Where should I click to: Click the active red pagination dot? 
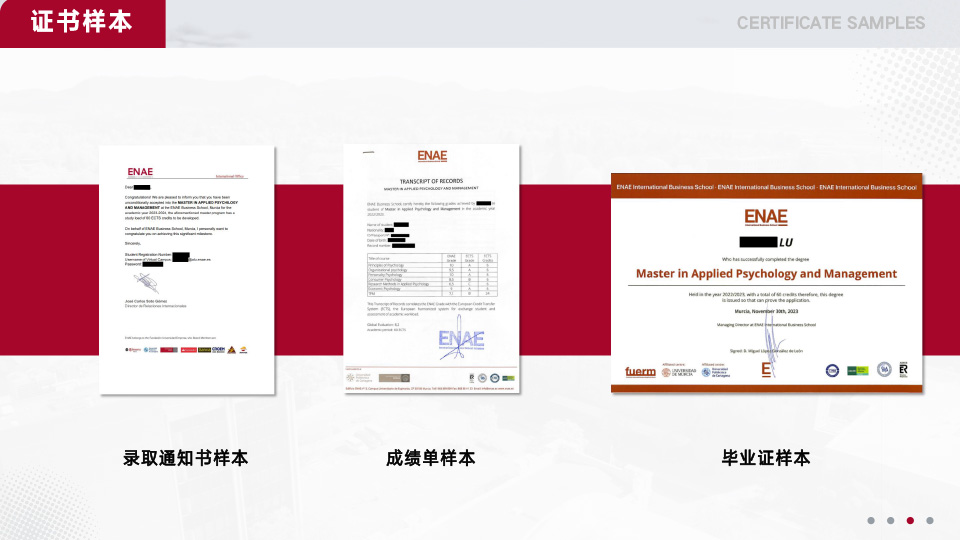[910, 520]
